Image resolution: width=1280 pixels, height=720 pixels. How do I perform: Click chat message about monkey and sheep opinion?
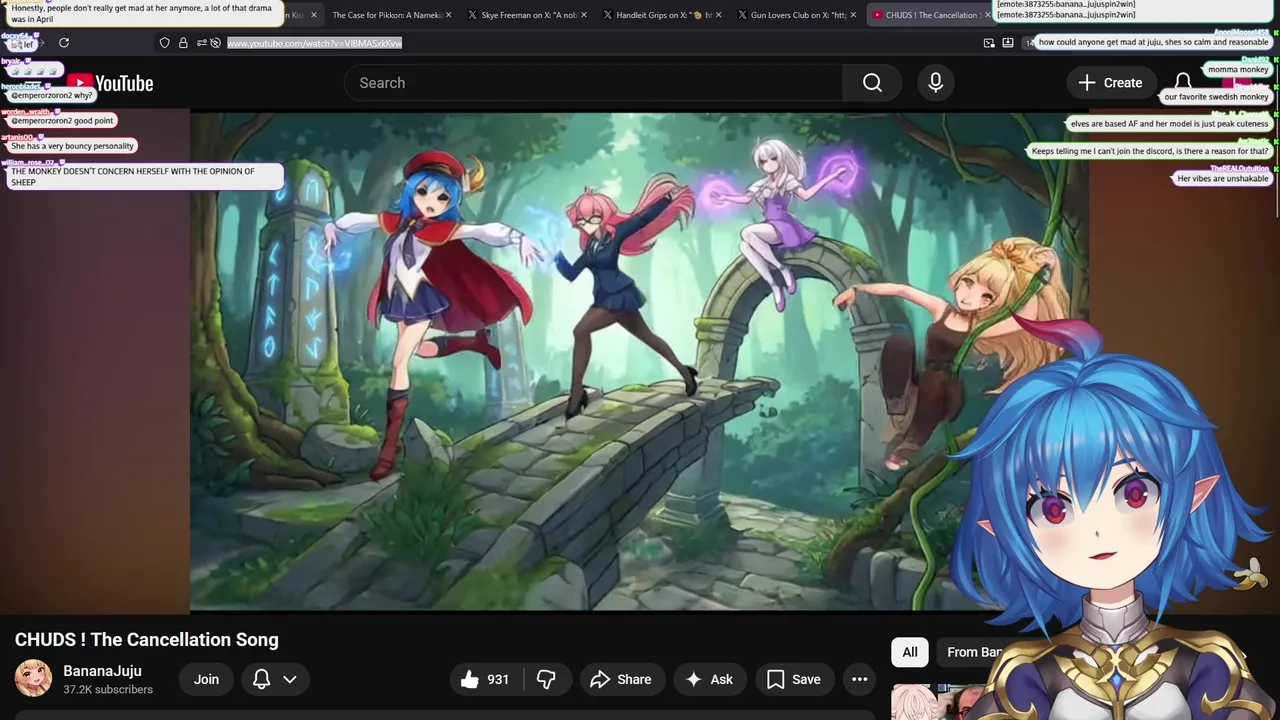pyautogui.click(x=145, y=177)
